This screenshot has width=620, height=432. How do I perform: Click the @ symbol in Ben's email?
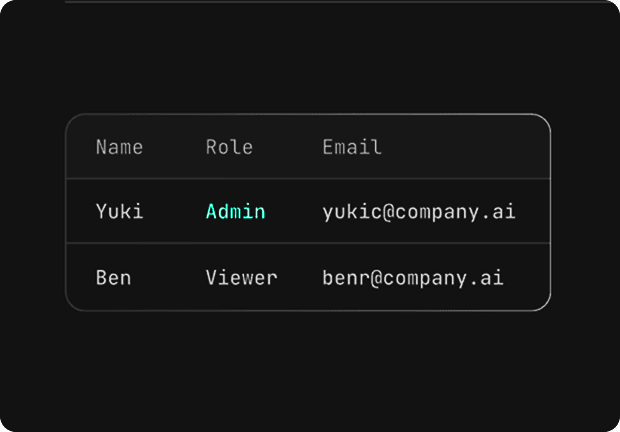click(376, 278)
